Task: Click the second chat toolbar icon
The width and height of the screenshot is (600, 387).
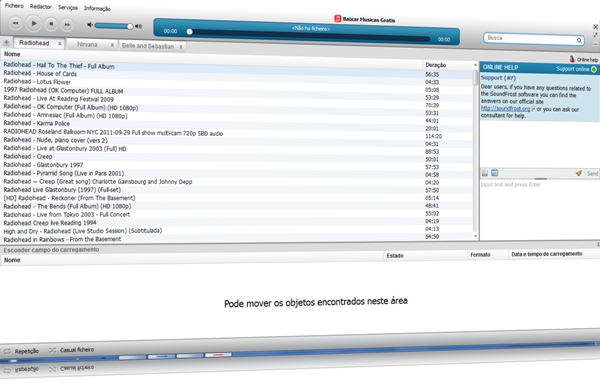Action: tap(494, 173)
